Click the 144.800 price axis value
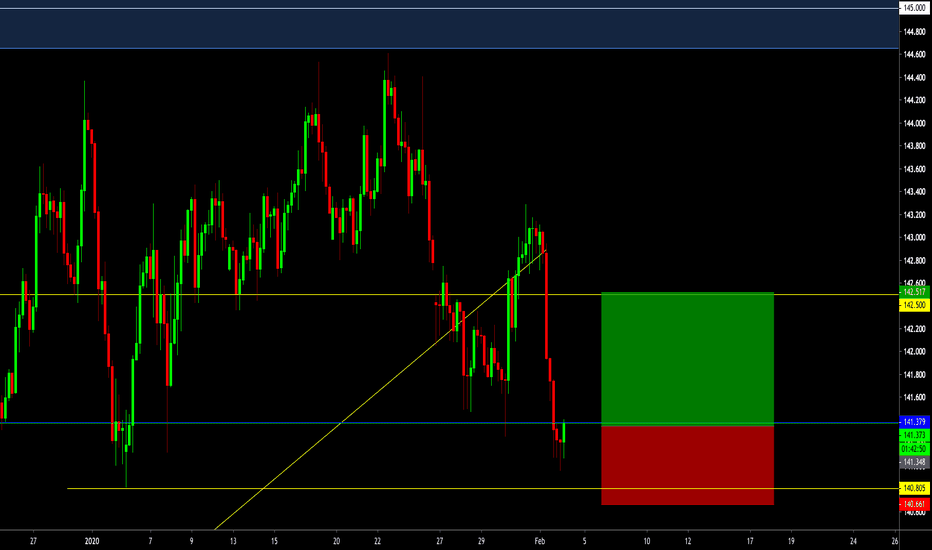 (914, 32)
